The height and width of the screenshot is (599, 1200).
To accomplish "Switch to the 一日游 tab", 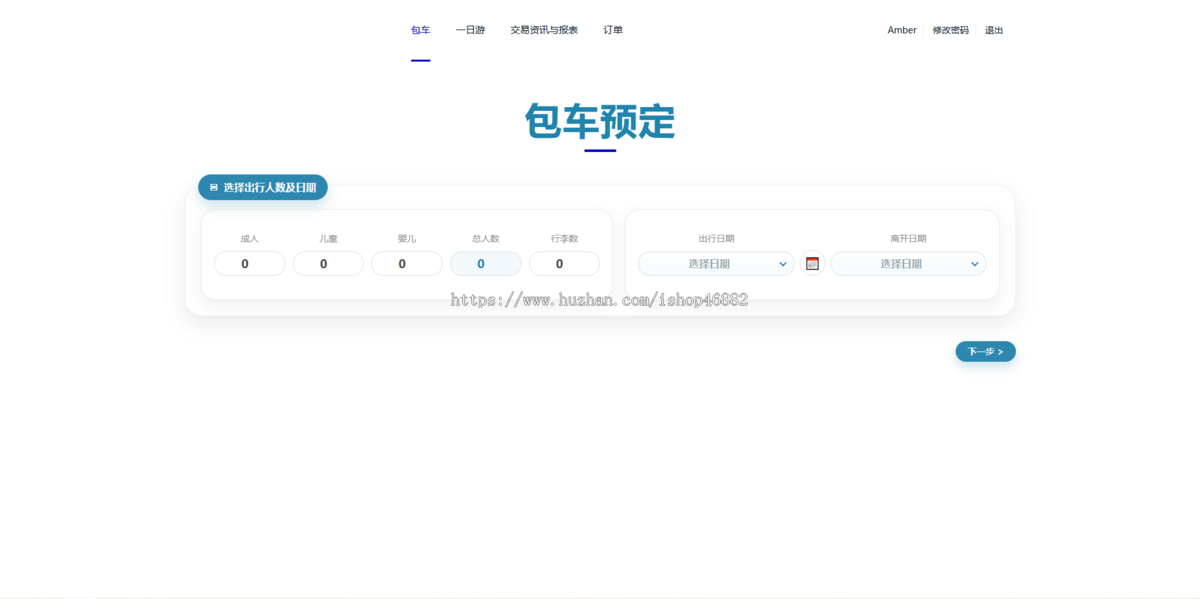I will [470, 30].
